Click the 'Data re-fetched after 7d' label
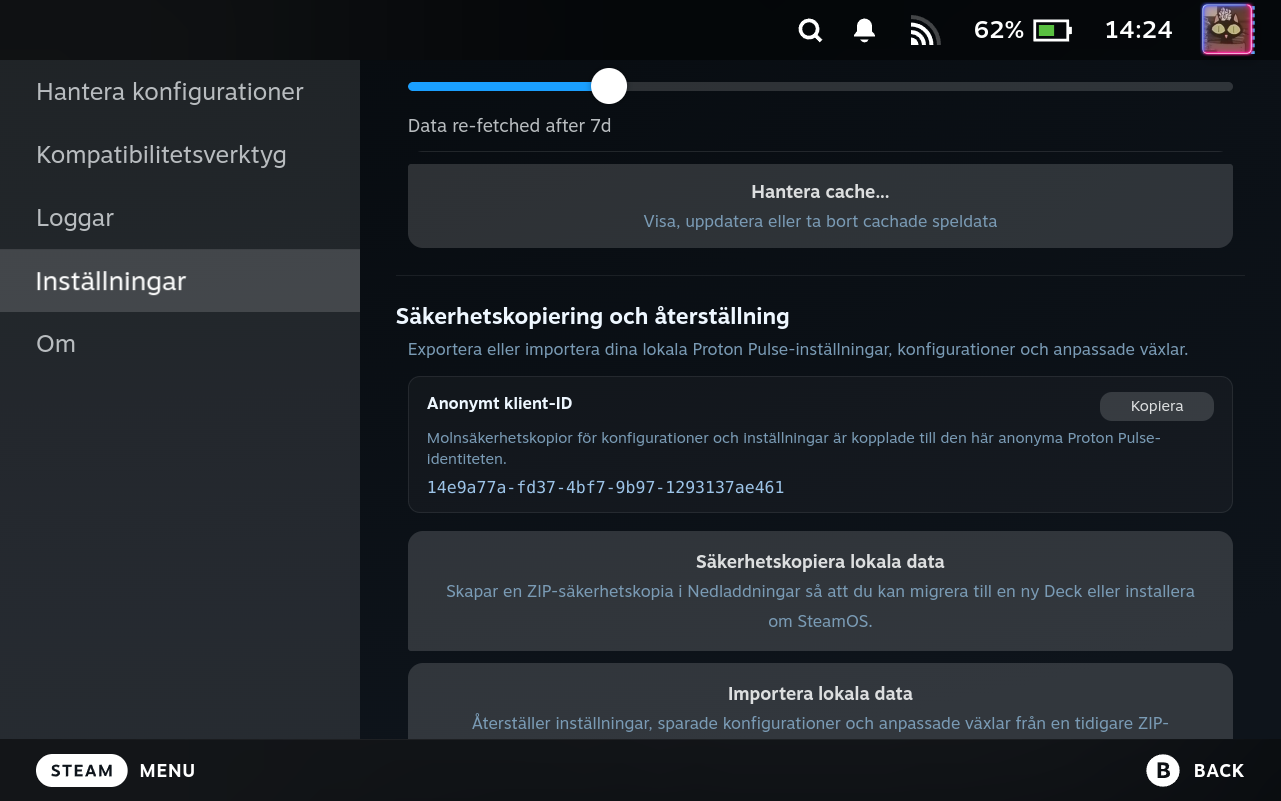This screenshot has width=1281, height=801. (x=509, y=126)
